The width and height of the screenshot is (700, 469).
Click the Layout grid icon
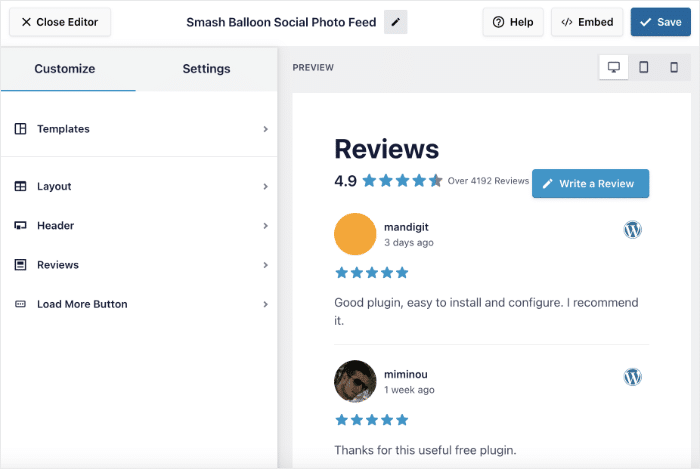click(21, 186)
